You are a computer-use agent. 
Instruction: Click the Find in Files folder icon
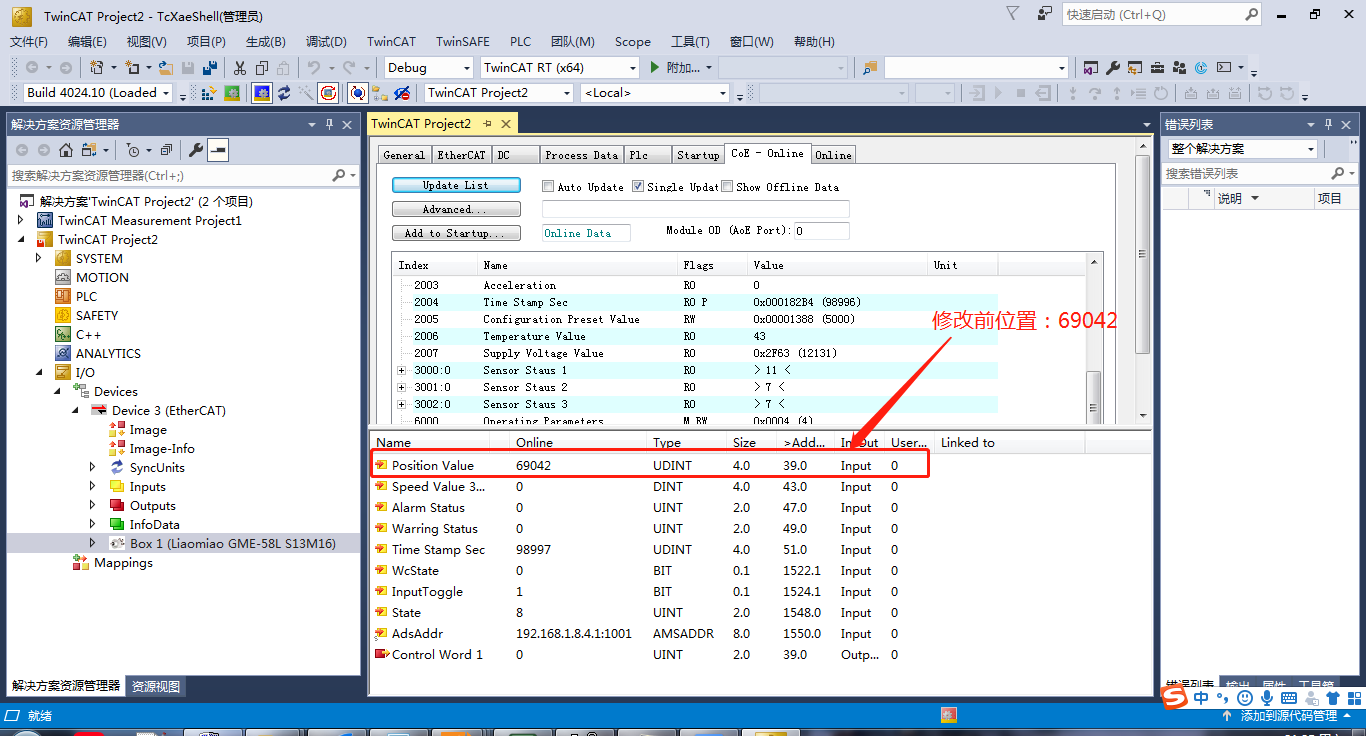870,68
